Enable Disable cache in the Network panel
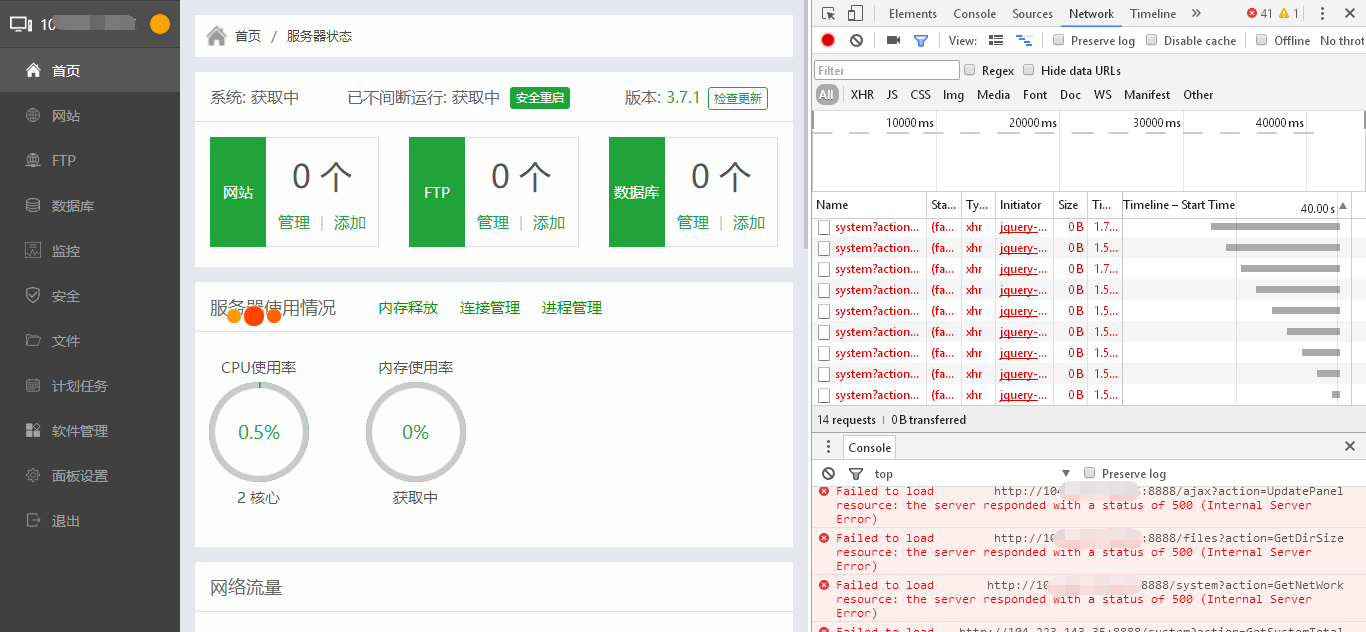1366x632 pixels. [x=1151, y=40]
